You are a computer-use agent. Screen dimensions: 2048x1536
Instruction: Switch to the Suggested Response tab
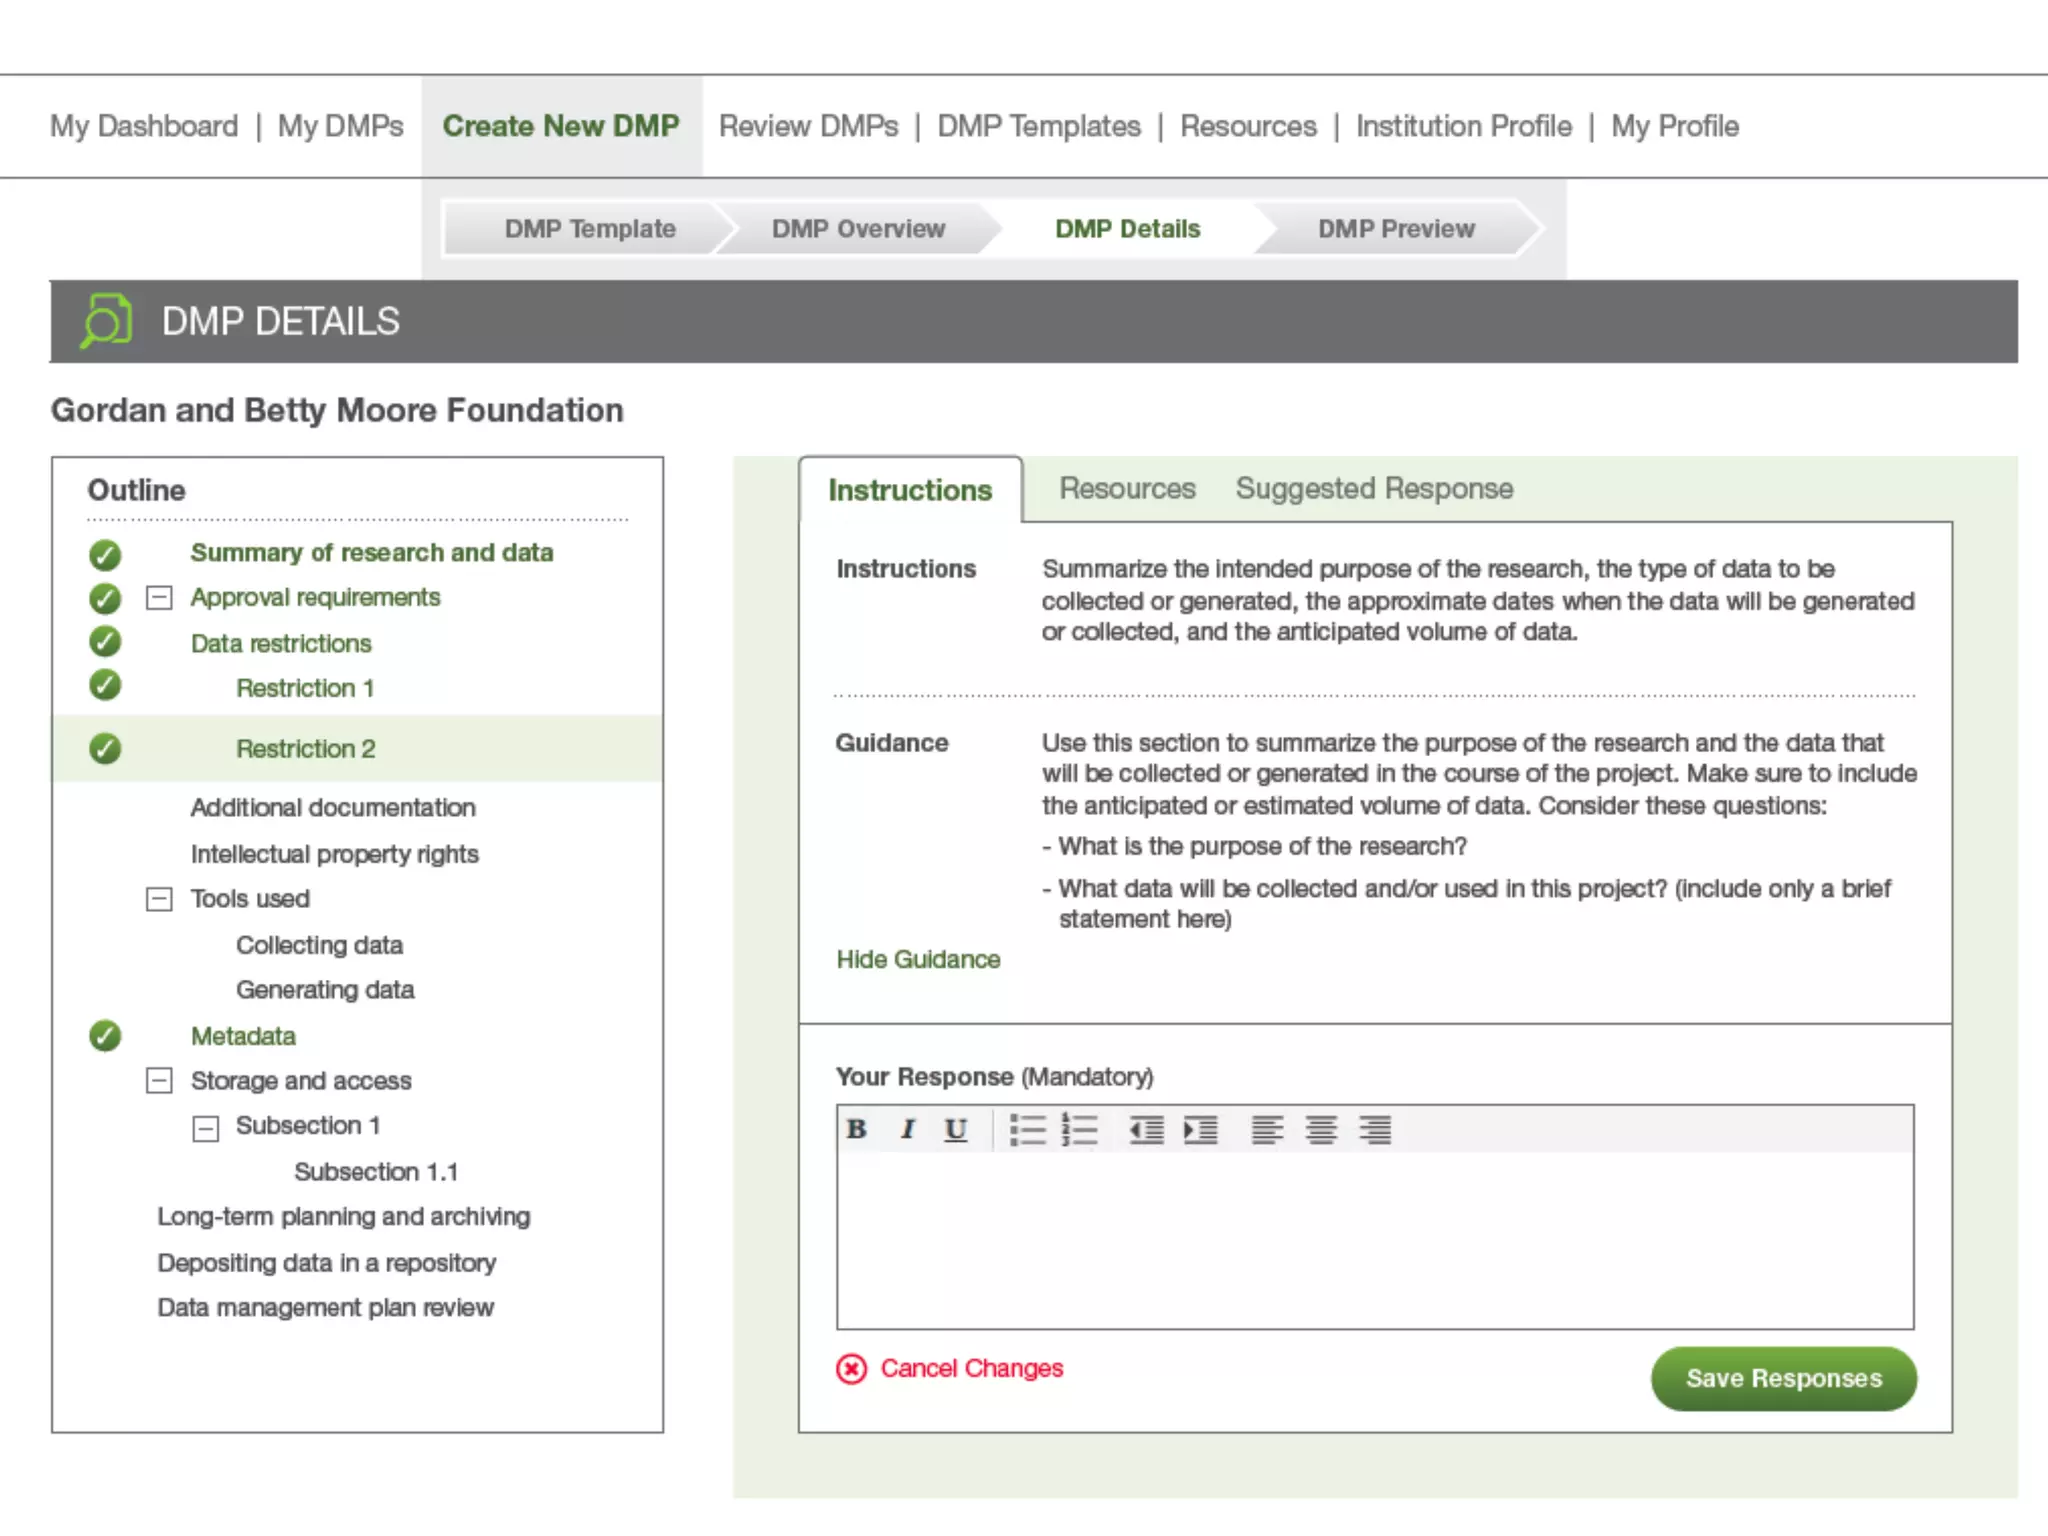[x=1374, y=489]
